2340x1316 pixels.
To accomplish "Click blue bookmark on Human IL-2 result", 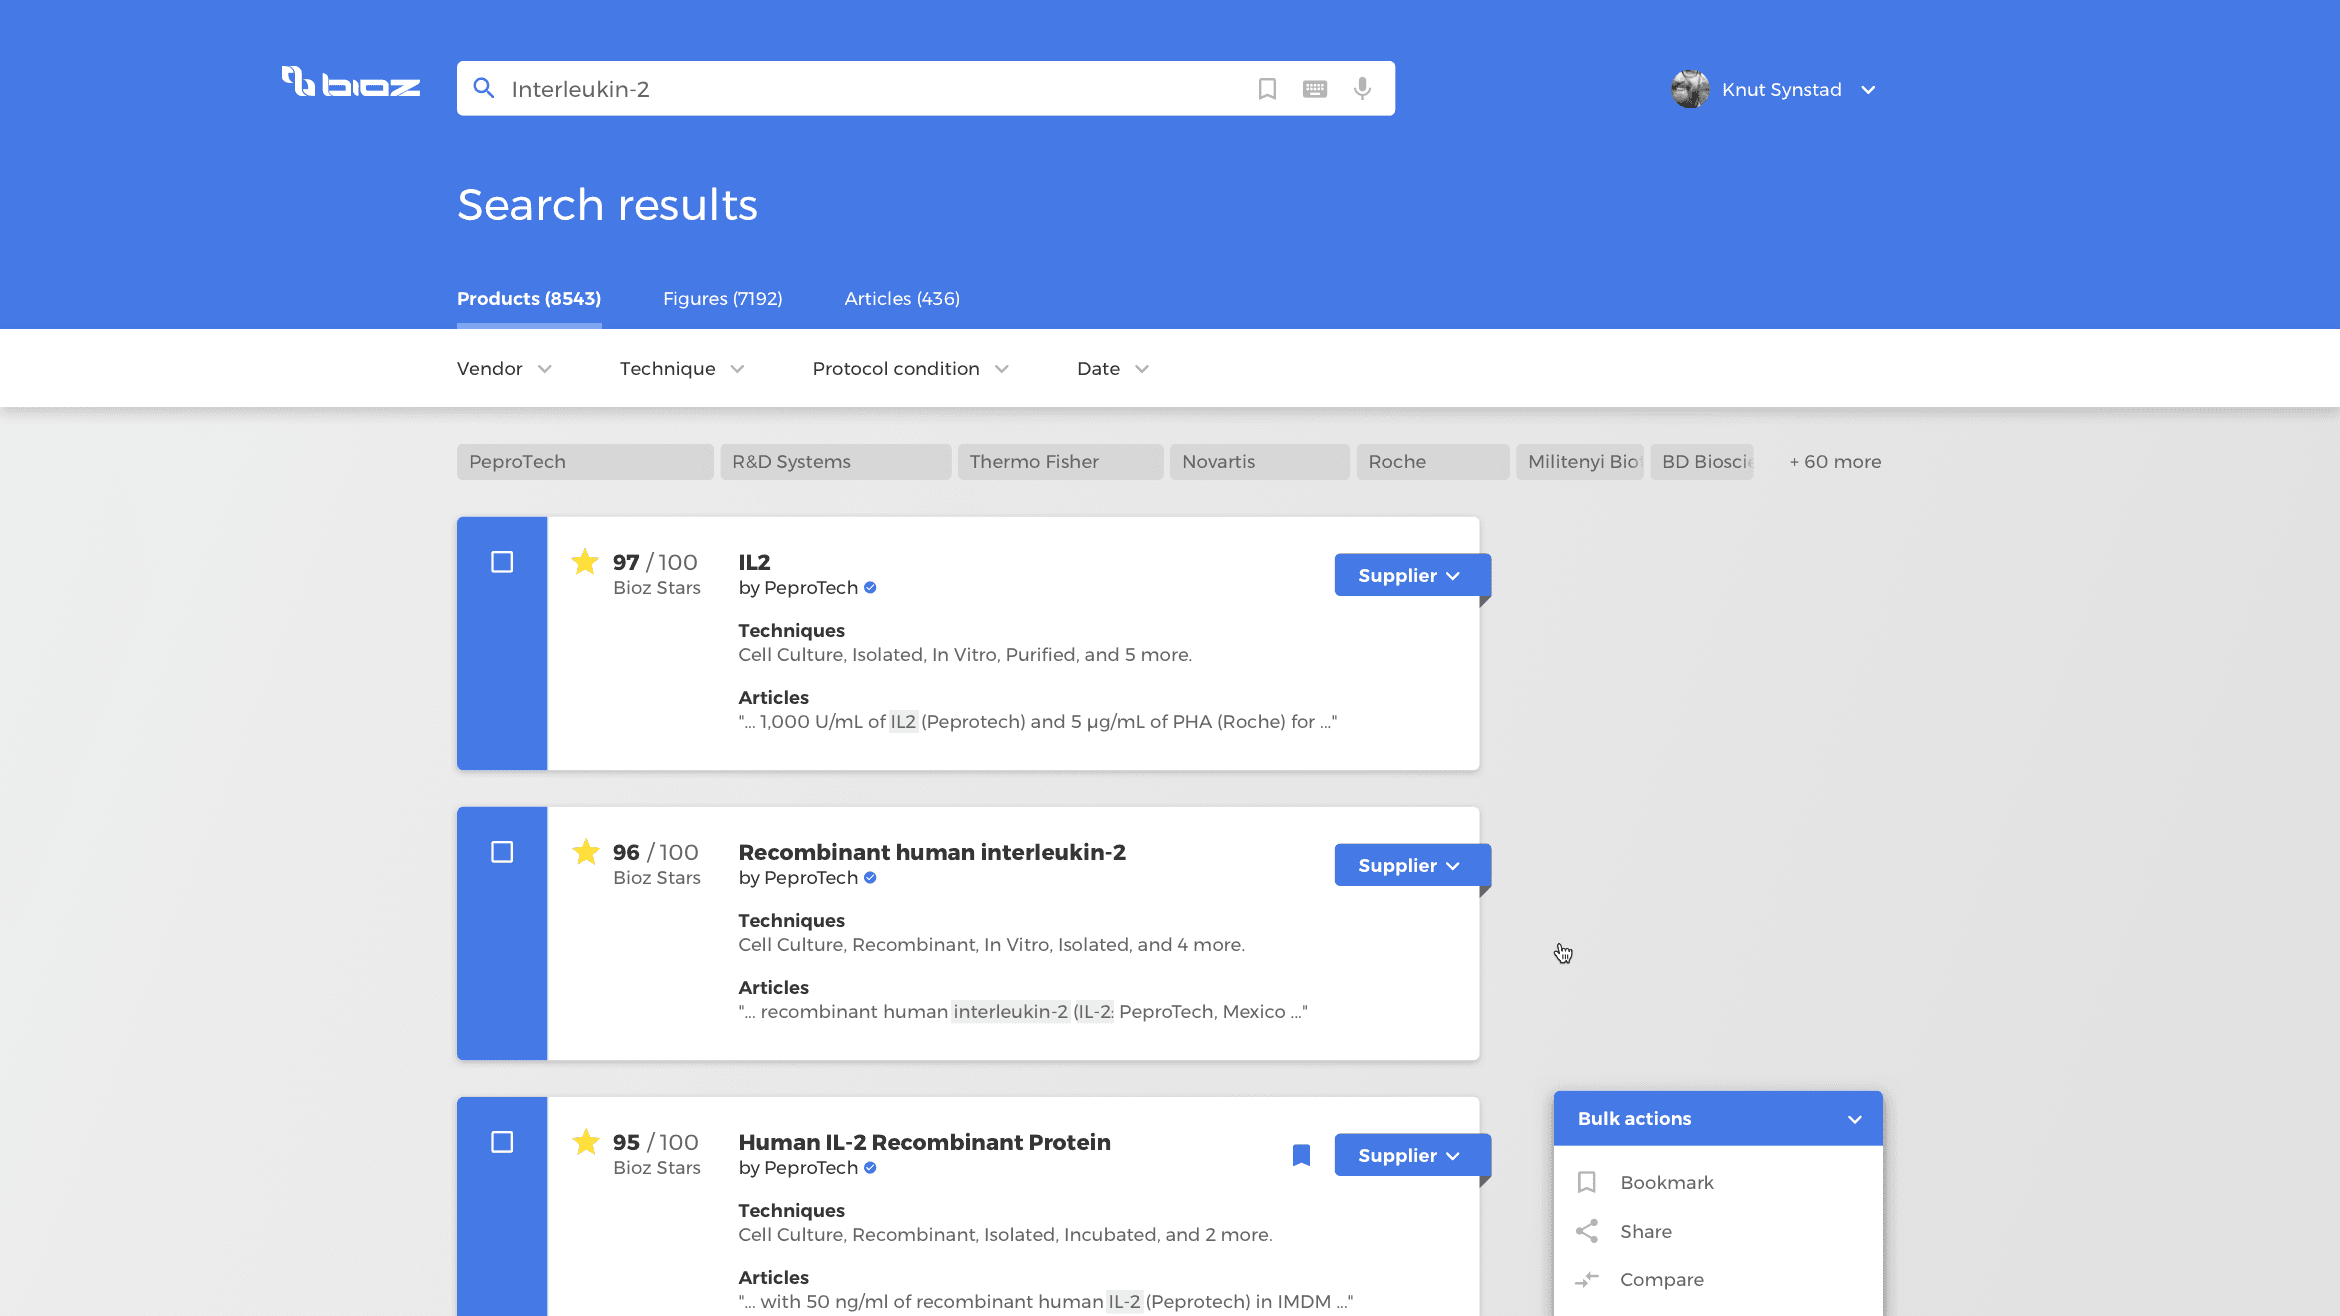I will pyautogui.click(x=1301, y=1155).
